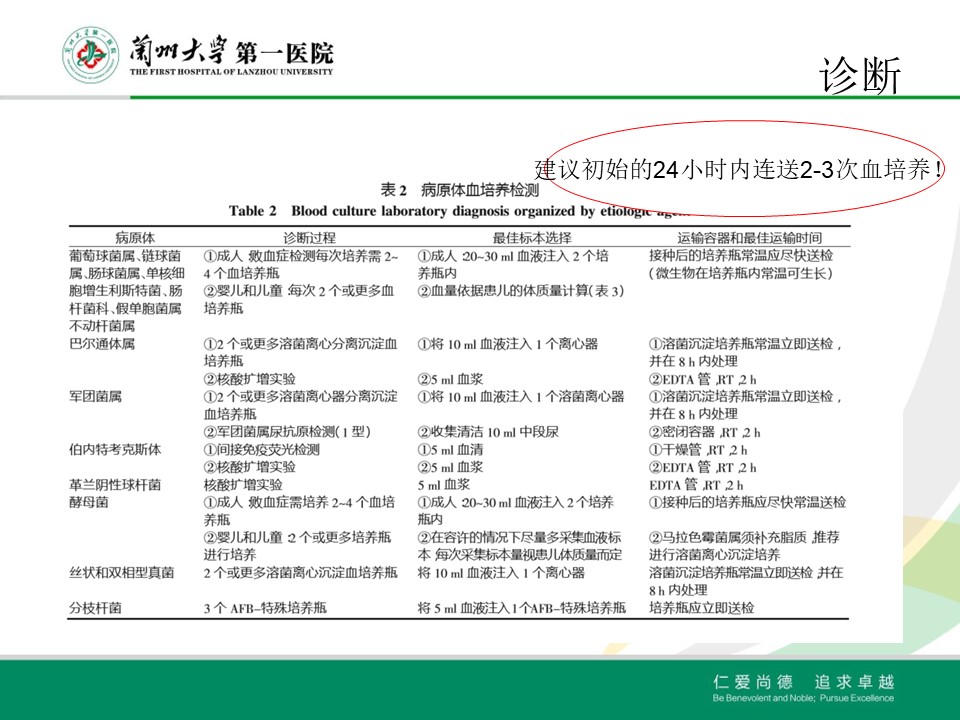Viewport: 960px width, 720px height.
Task: Click the cell 培养瓶应立即送检
Action: click(x=702, y=608)
